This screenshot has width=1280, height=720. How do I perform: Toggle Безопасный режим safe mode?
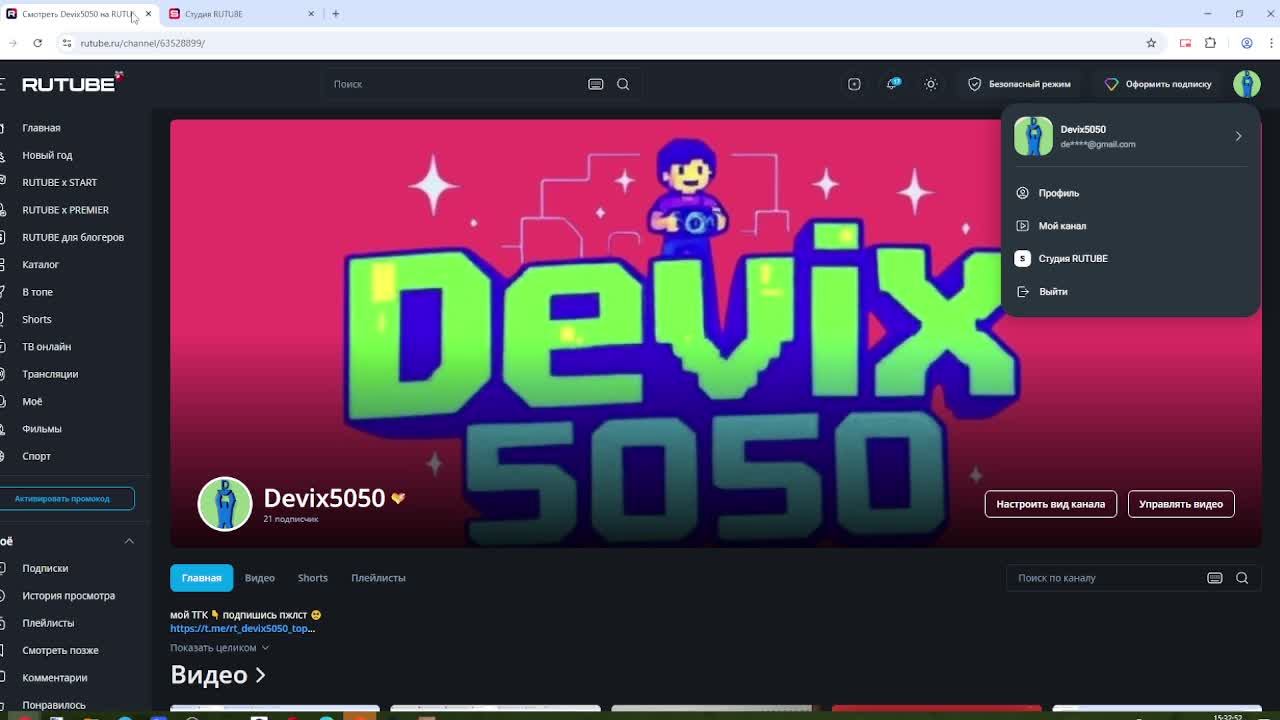tap(1019, 84)
